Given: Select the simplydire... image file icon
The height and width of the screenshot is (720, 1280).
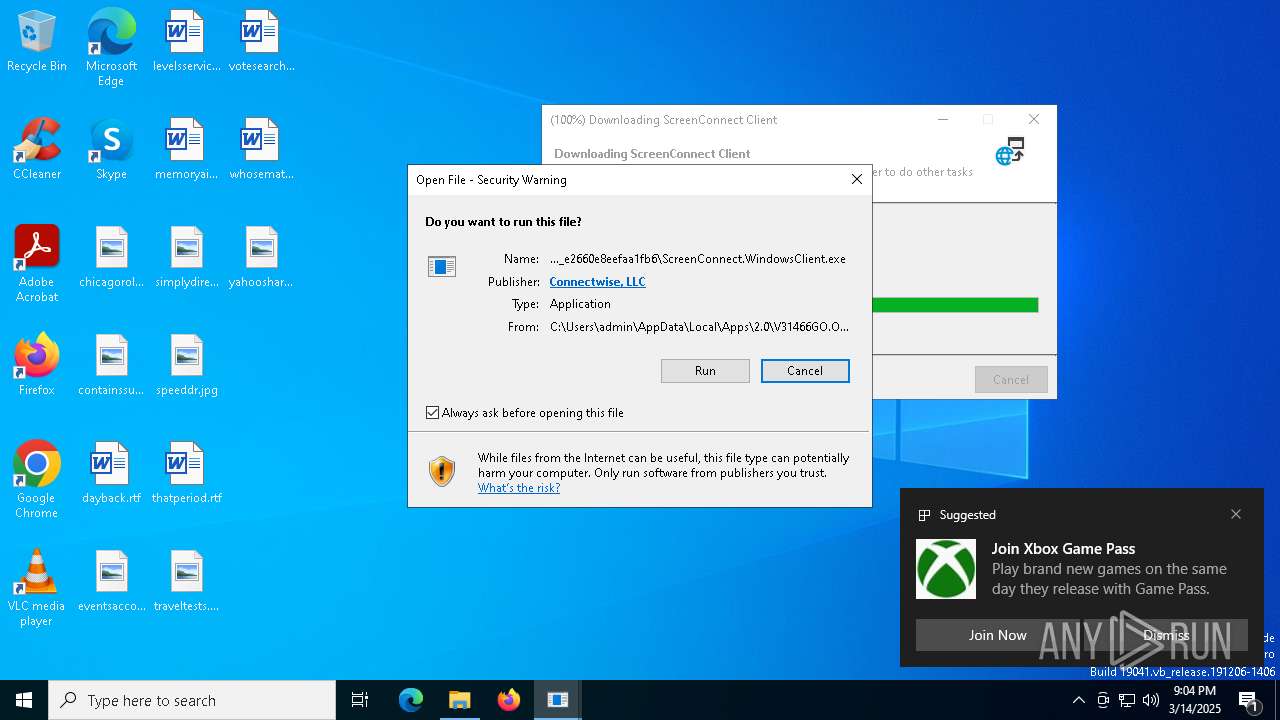Looking at the screenshot, I should [x=186, y=258].
